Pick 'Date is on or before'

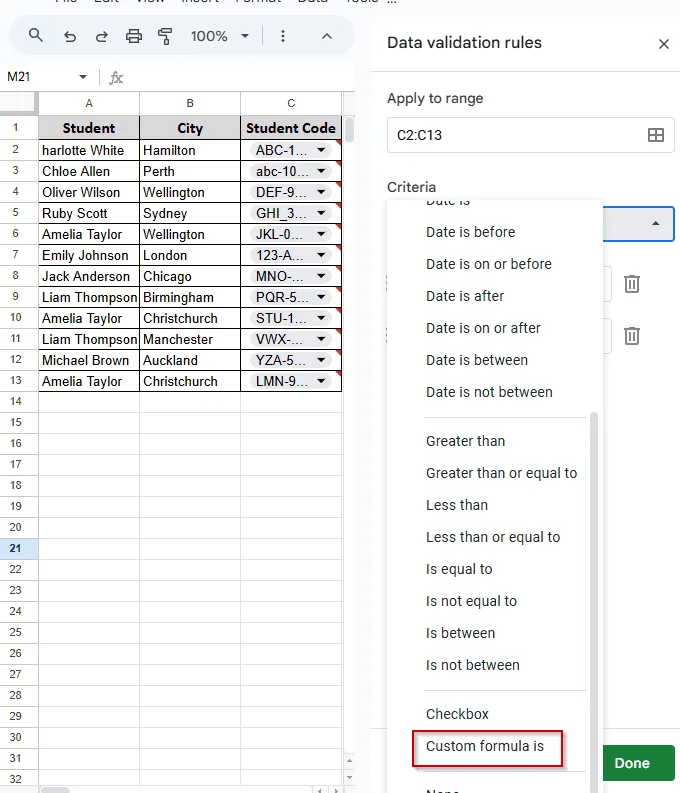(x=488, y=264)
